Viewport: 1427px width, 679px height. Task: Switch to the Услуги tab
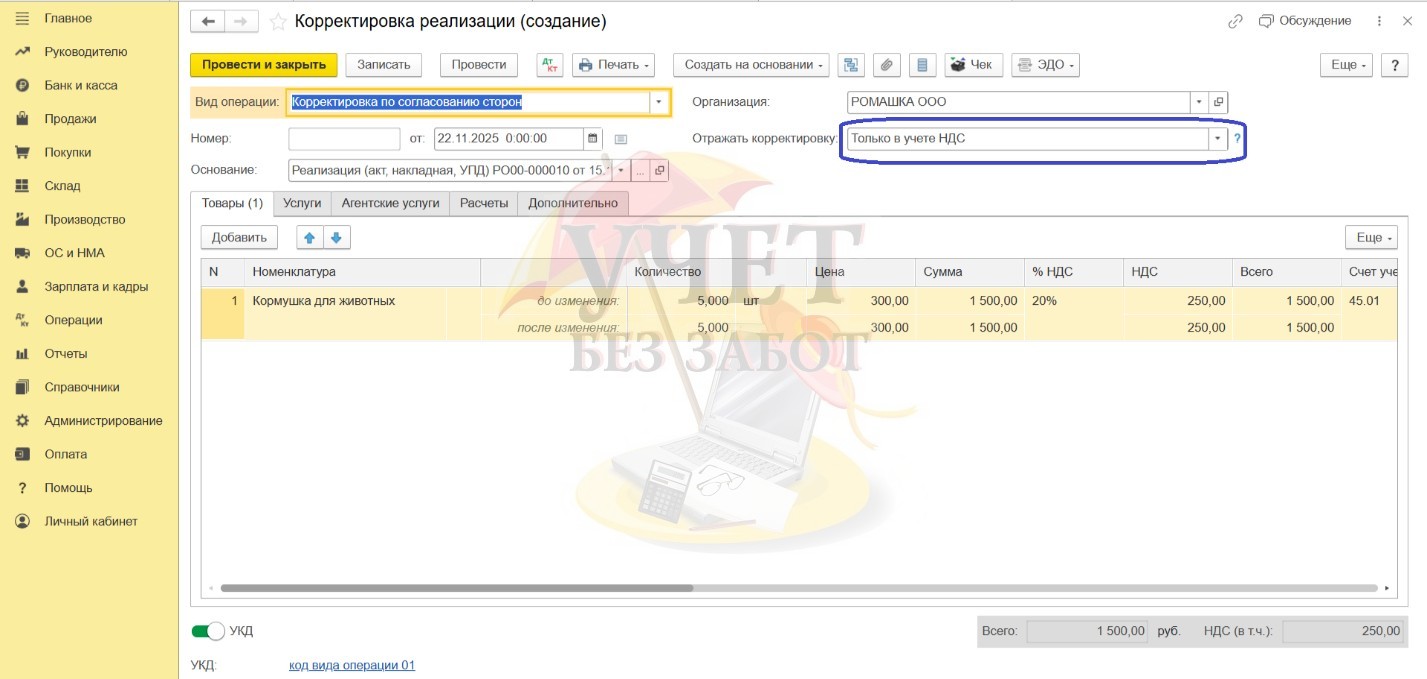pyautogui.click(x=302, y=203)
